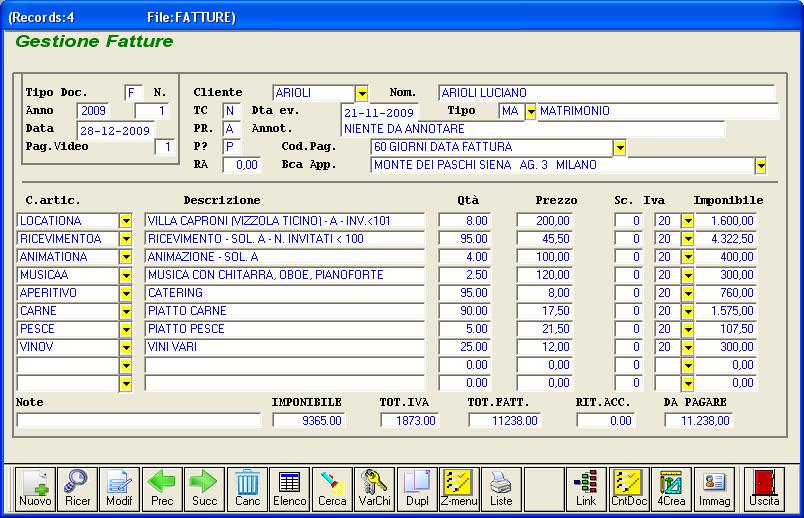Select description VILLA CAPRONI (VIZZOLA TICINO)

285,221
